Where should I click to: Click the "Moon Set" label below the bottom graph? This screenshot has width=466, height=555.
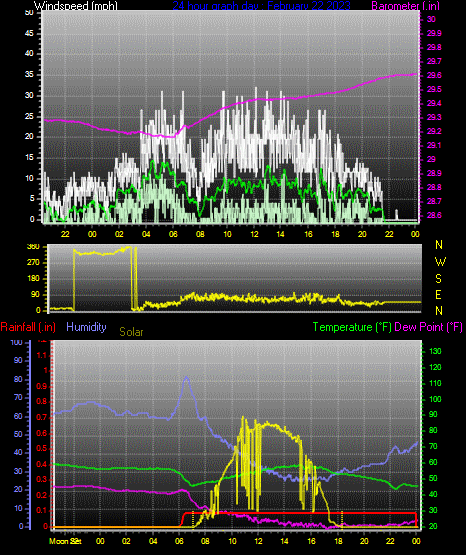pyautogui.click(x=65, y=541)
